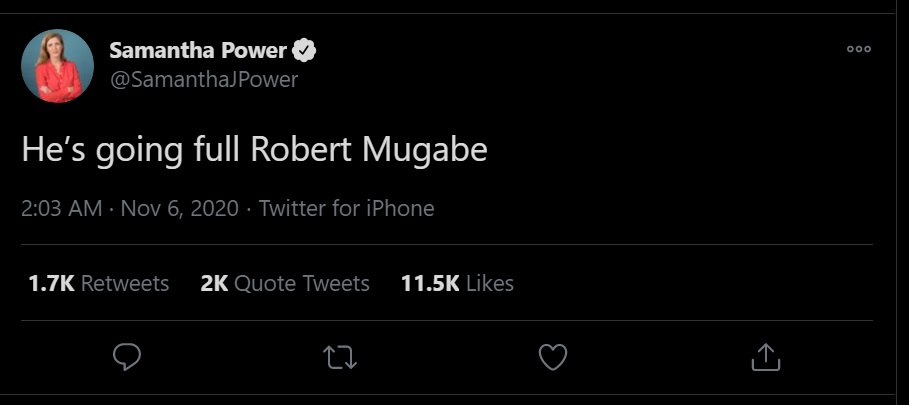The height and width of the screenshot is (405, 909).
Task: View the list under the "Retweets" label
Action: [125, 283]
